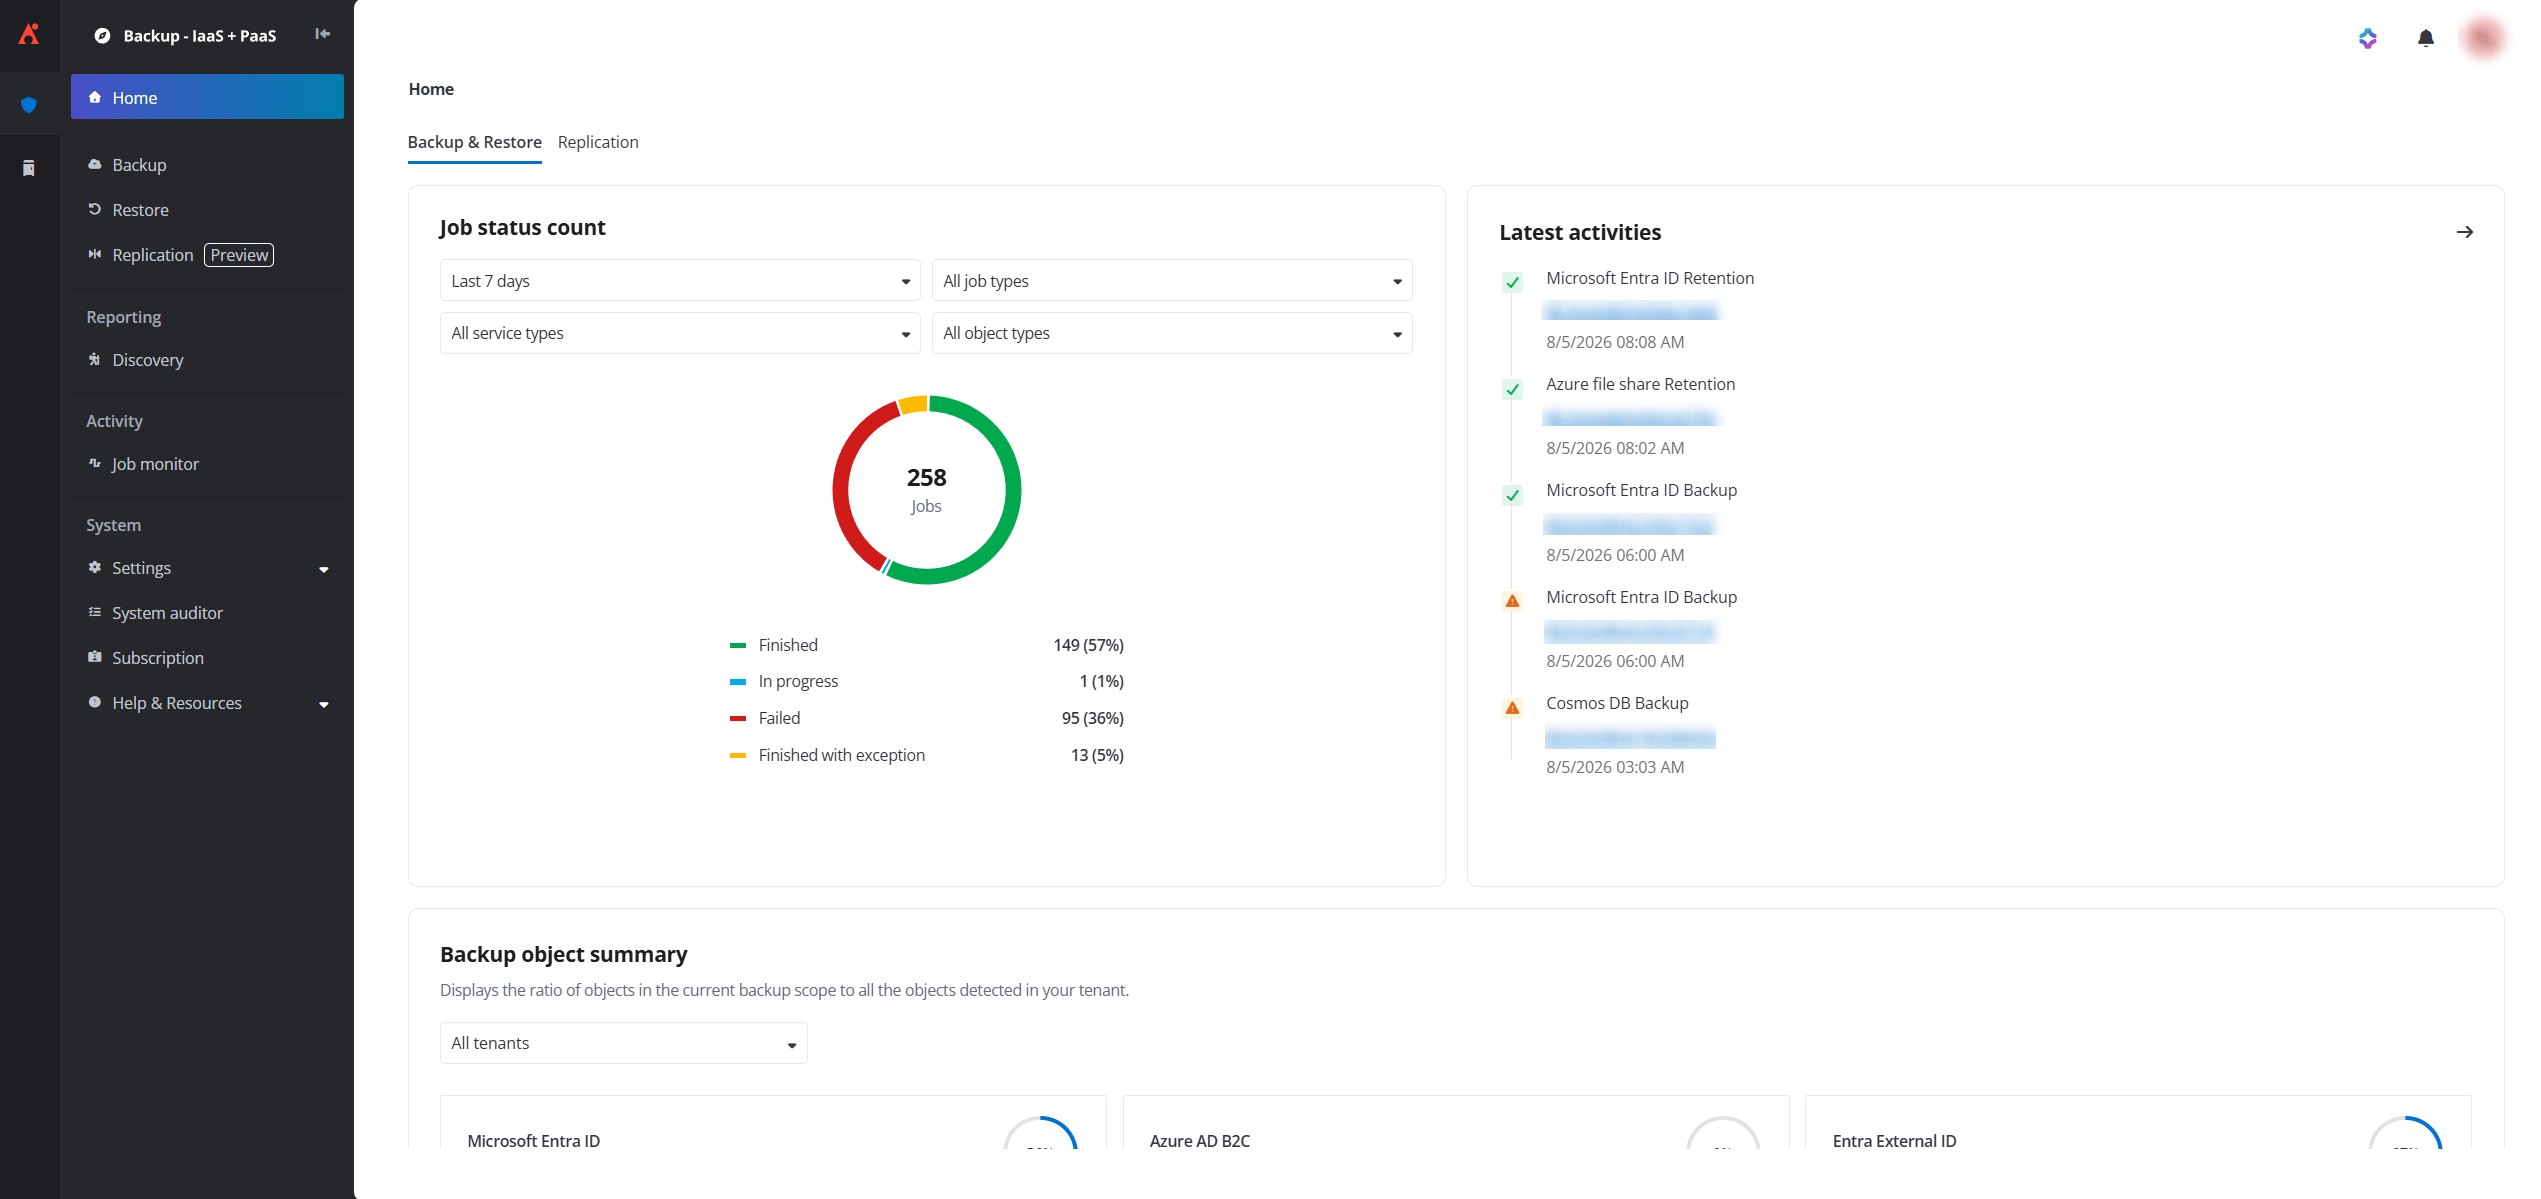Image resolution: width=2541 pixels, height=1199 pixels.
Task: Click the AvePoint logo icon
Action: [29, 35]
